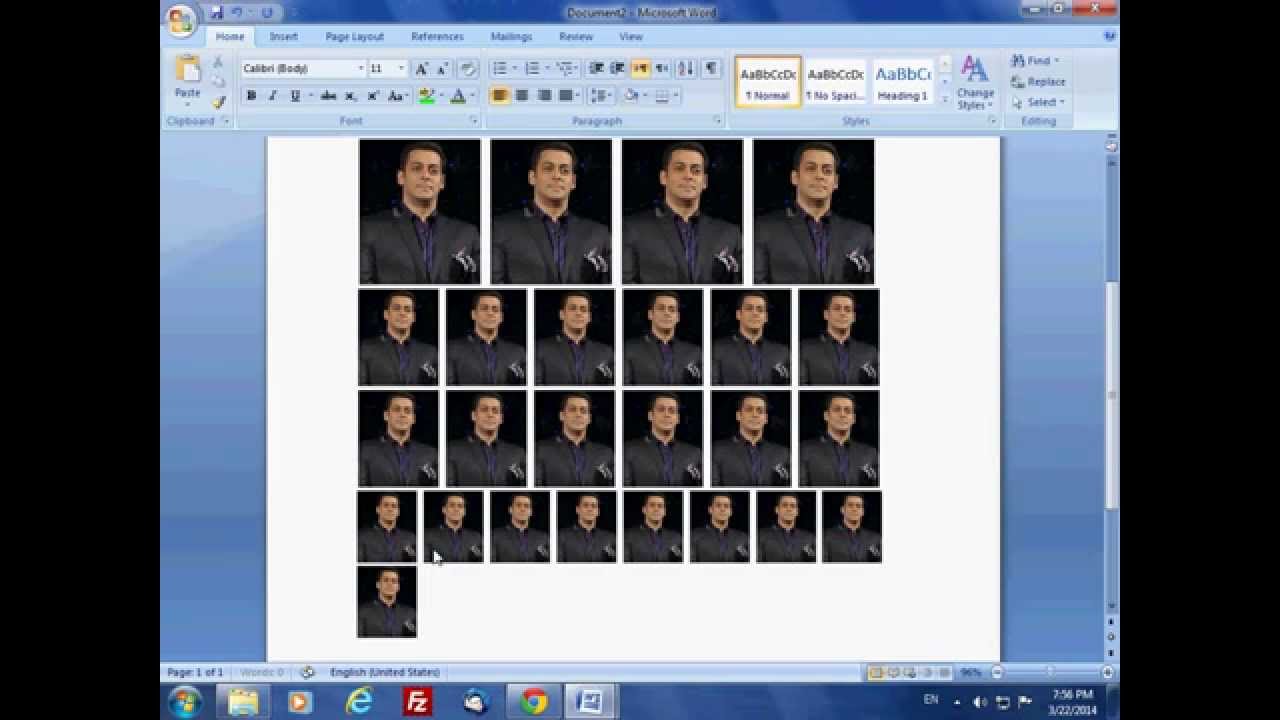Click the Page: 1 of 1 status
This screenshot has width=1280, height=720.
click(x=195, y=672)
